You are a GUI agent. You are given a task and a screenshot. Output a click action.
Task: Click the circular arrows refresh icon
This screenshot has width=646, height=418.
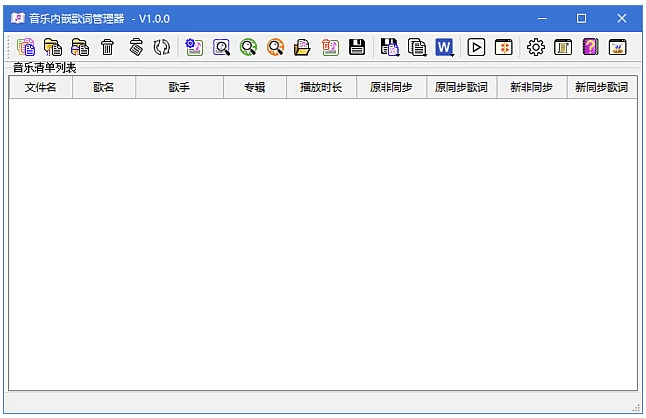(x=161, y=47)
